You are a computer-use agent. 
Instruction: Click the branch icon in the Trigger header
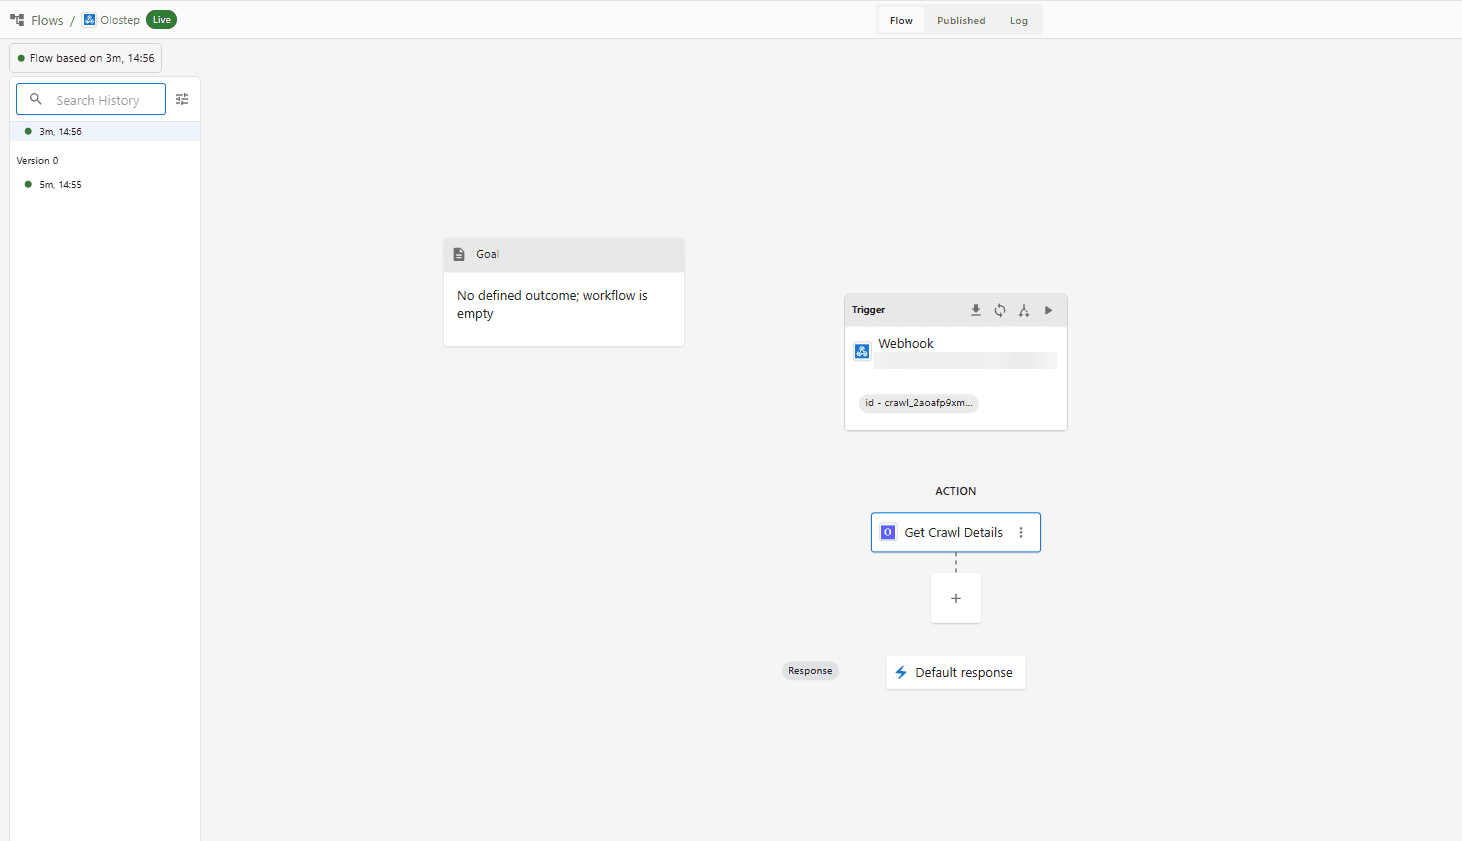1024,310
